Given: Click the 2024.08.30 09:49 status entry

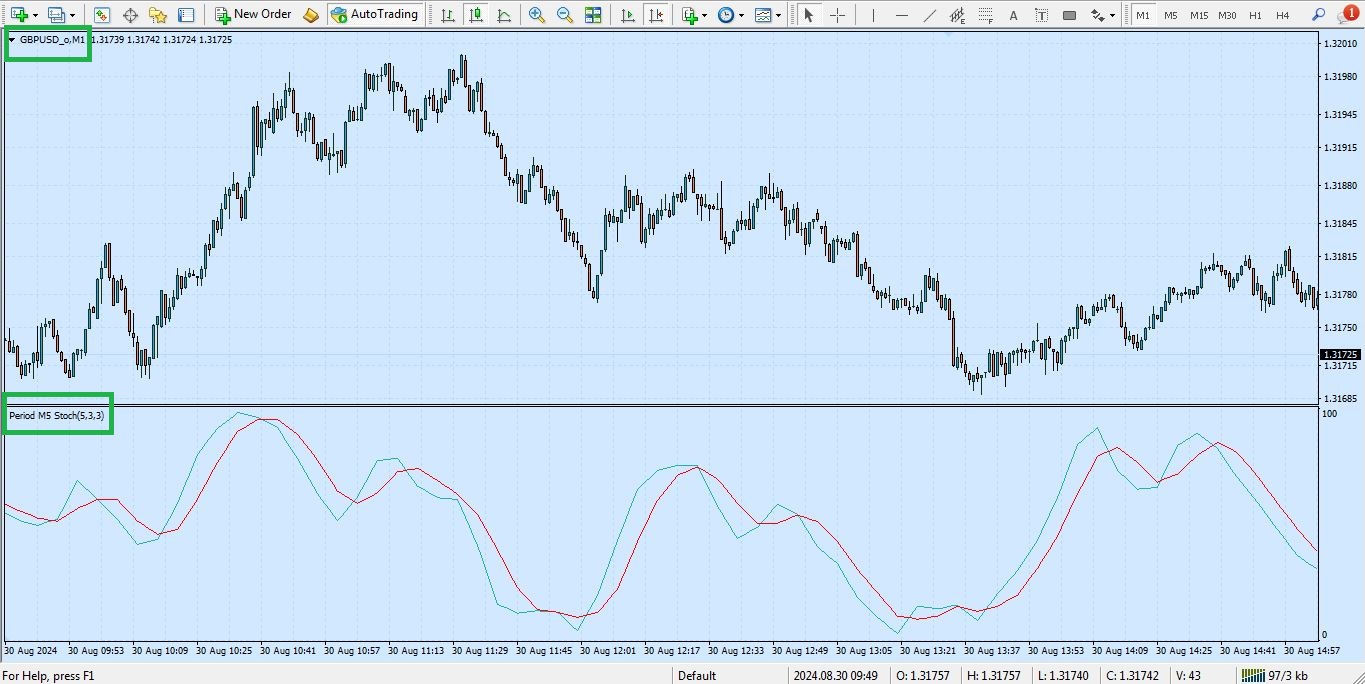Looking at the screenshot, I should click(836, 676).
